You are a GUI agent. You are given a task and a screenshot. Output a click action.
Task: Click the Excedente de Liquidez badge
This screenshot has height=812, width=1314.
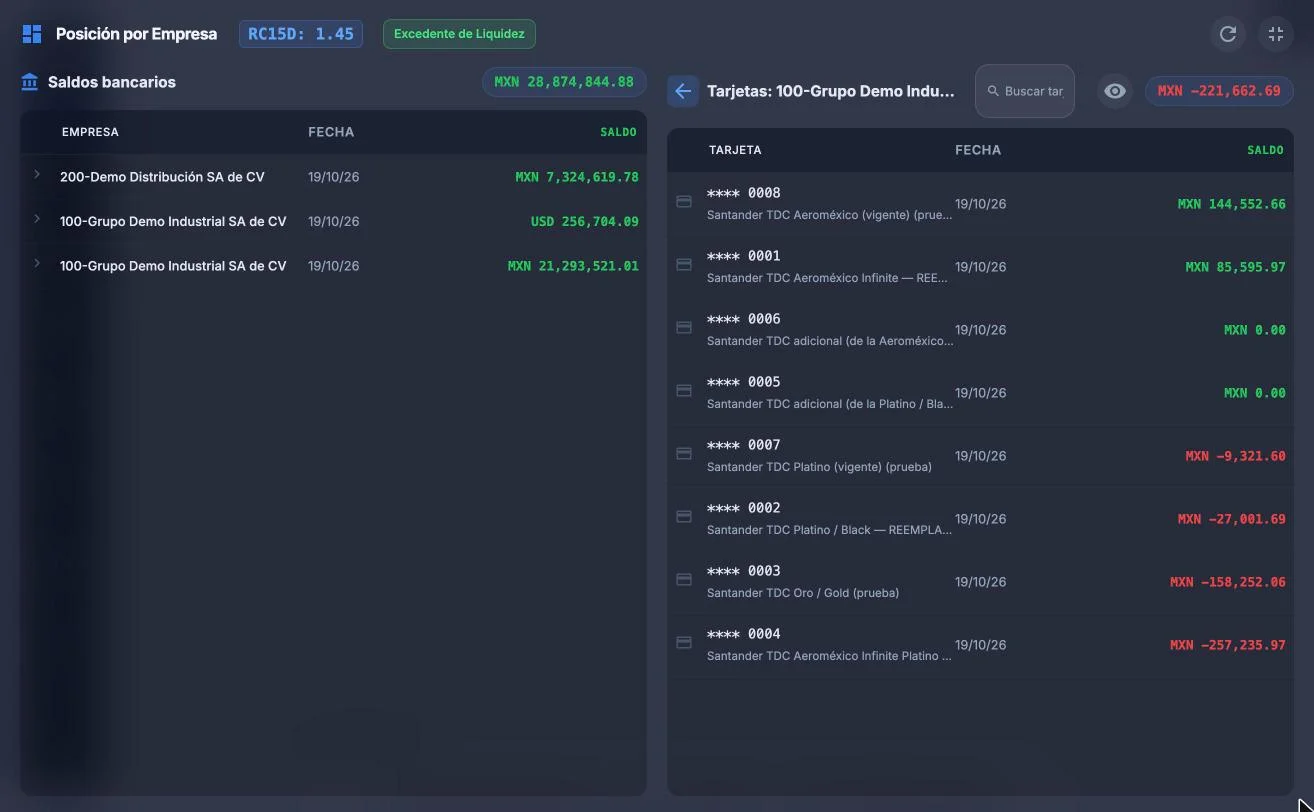pos(459,34)
